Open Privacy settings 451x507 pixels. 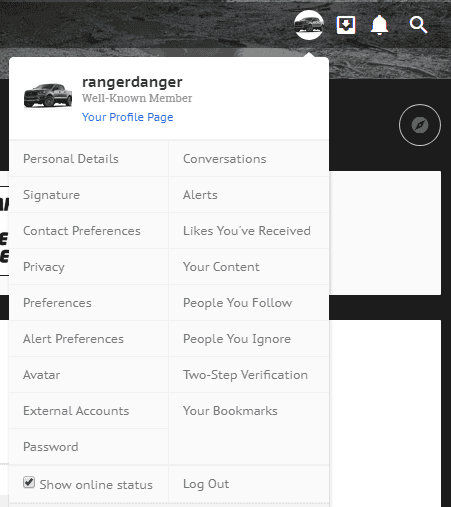[89, 267]
